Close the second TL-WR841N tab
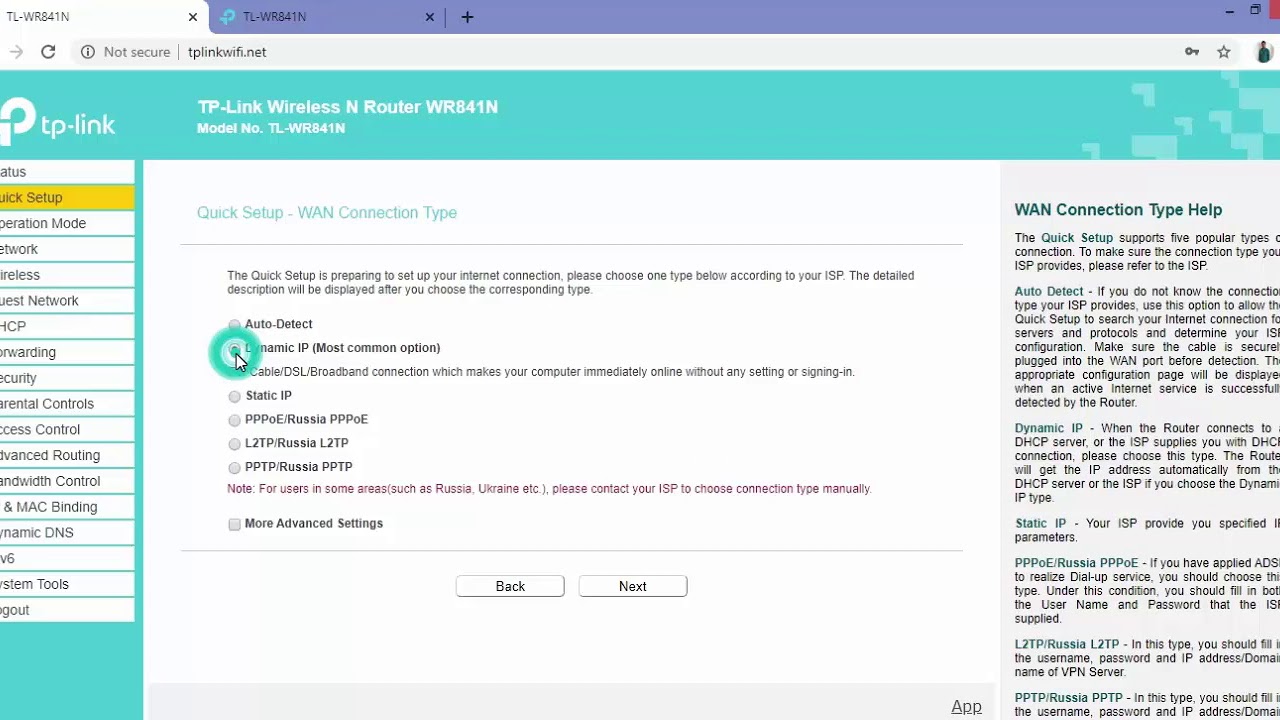The height and width of the screenshot is (720, 1280). pyautogui.click(x=431, y=17)
